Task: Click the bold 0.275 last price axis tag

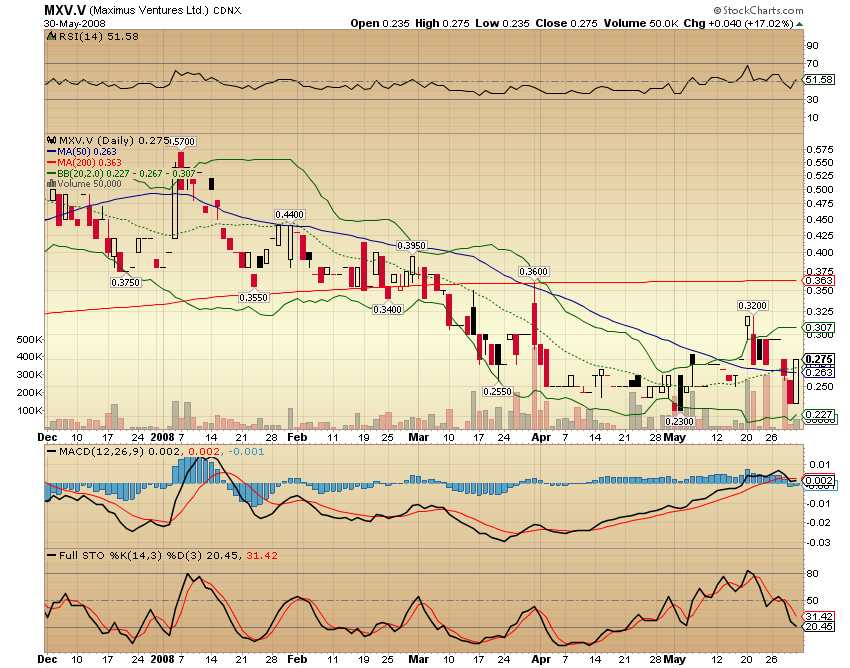Action: pos(819,359)
